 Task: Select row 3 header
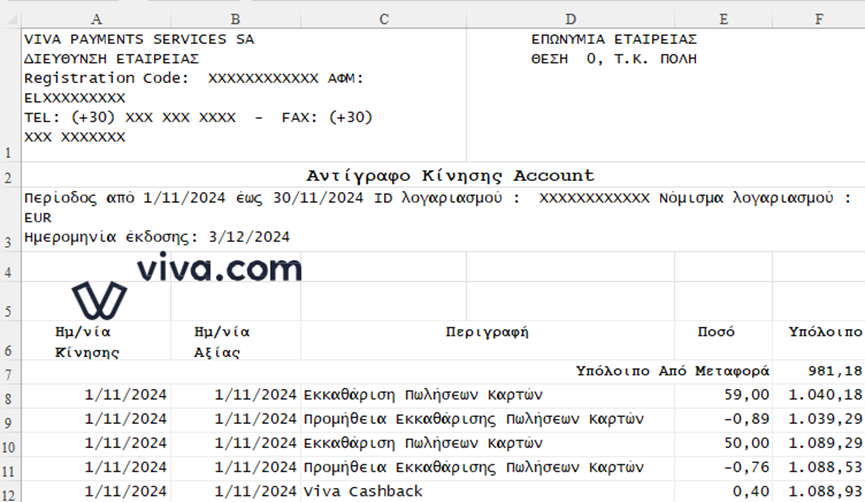pyautogui.click(x=10, y=220)
